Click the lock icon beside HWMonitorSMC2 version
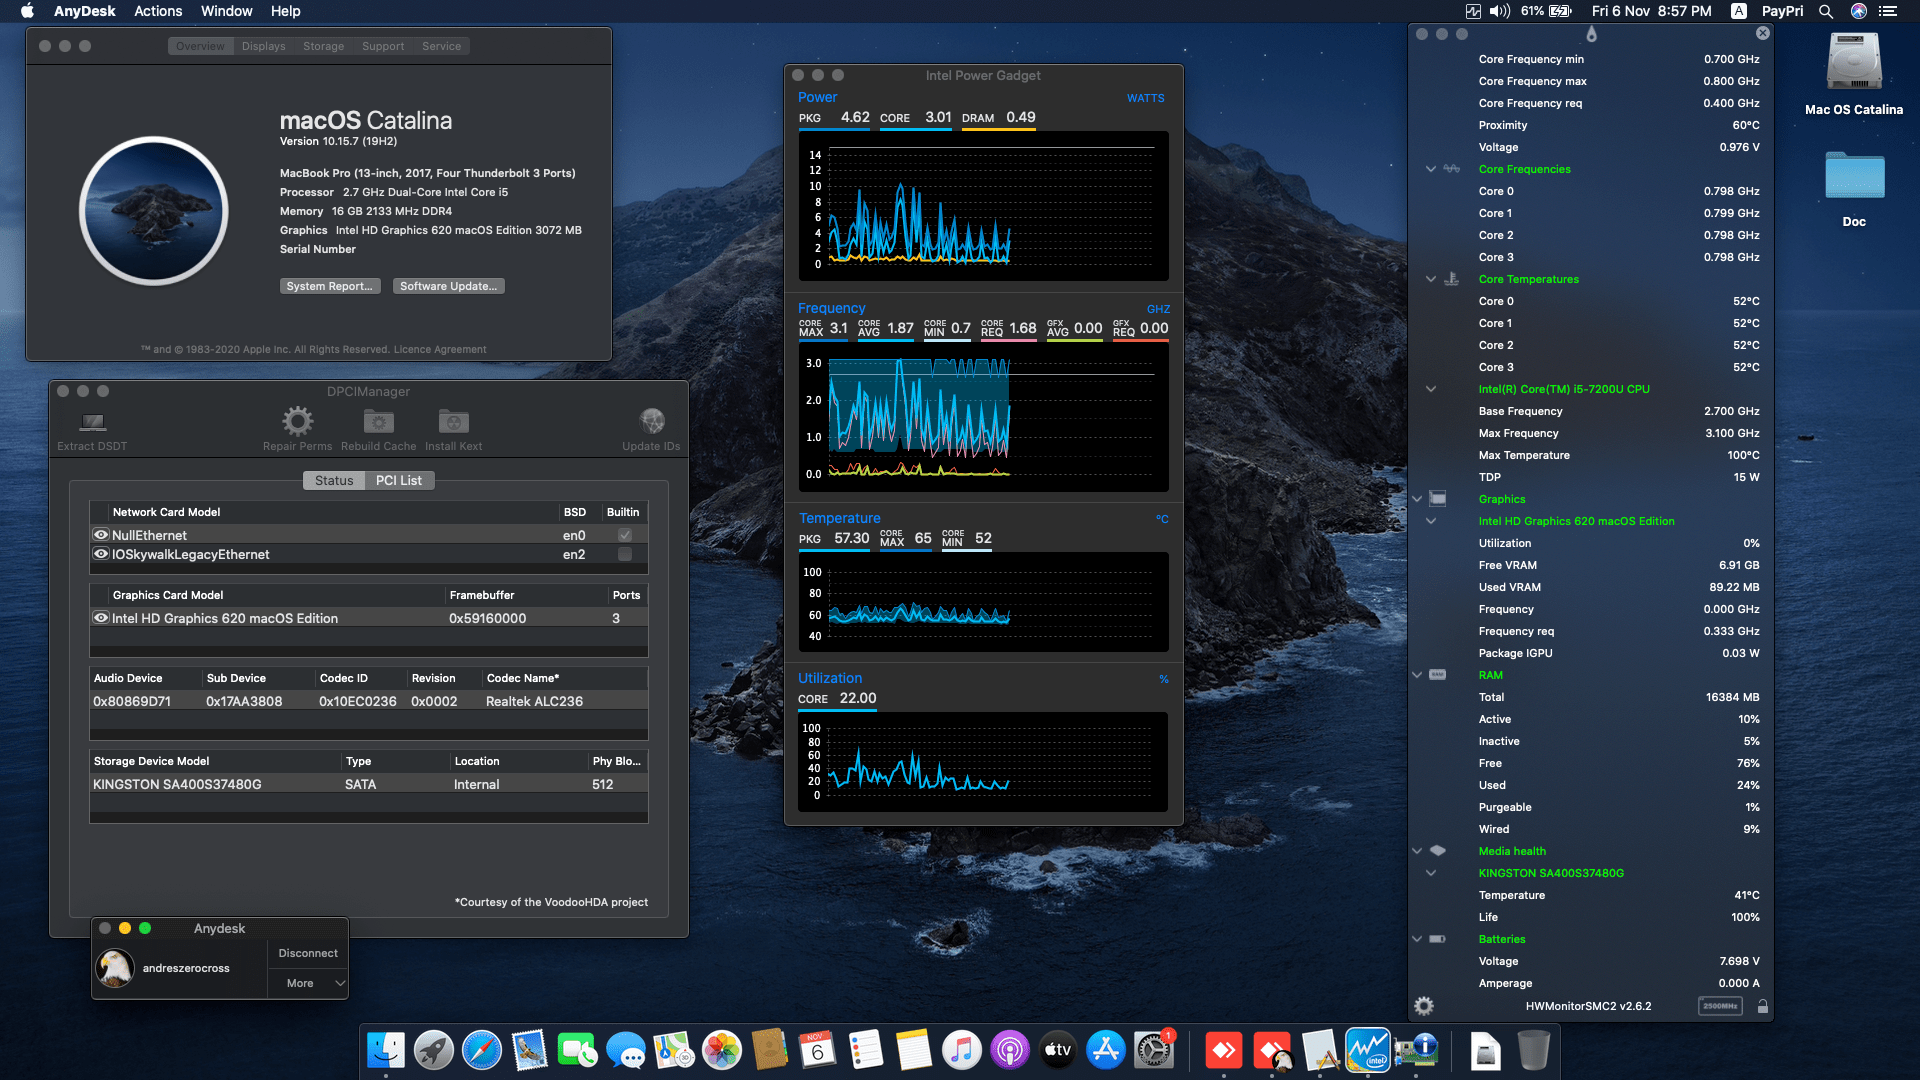This screenshot has width=1920, height=1080. click(x=1762, y=1006)
